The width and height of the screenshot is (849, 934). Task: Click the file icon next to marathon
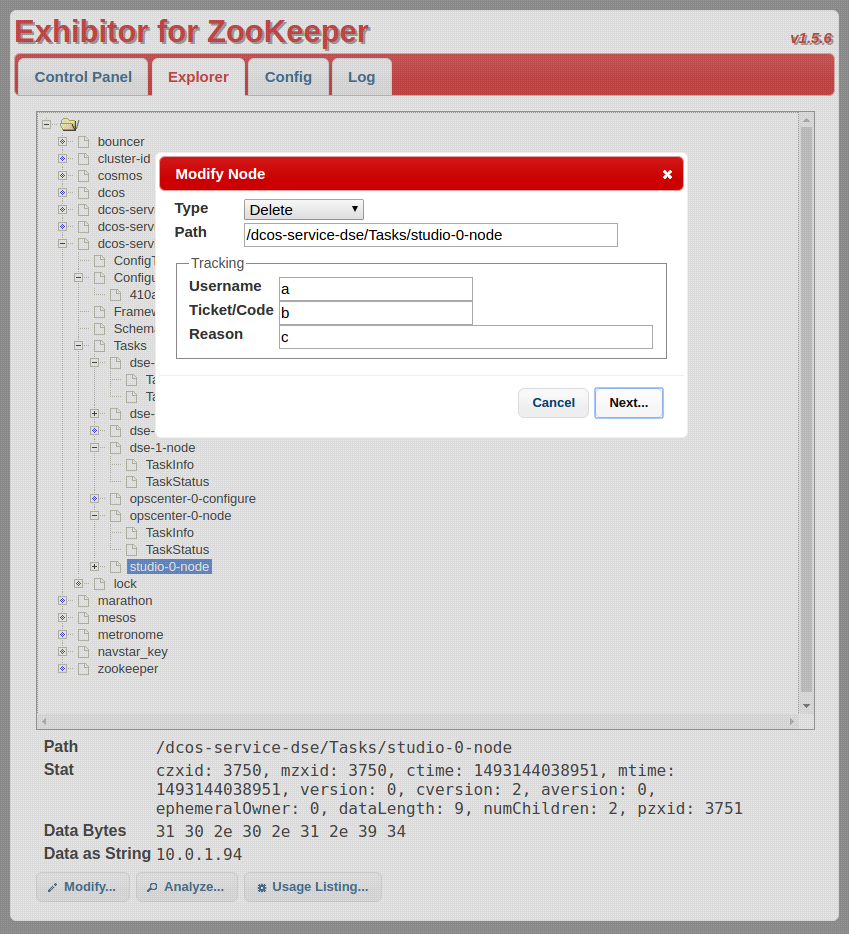point(83,601)
